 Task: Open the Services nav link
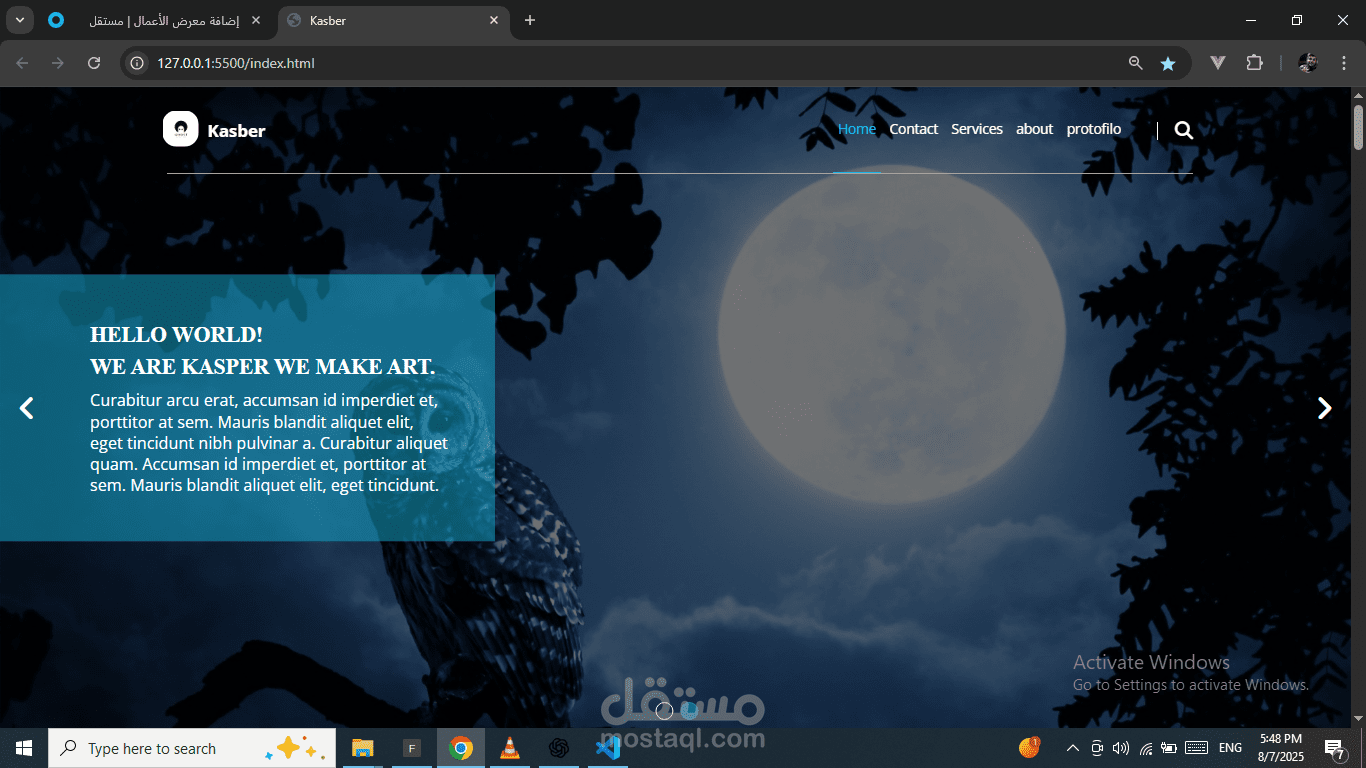[977, 129]
